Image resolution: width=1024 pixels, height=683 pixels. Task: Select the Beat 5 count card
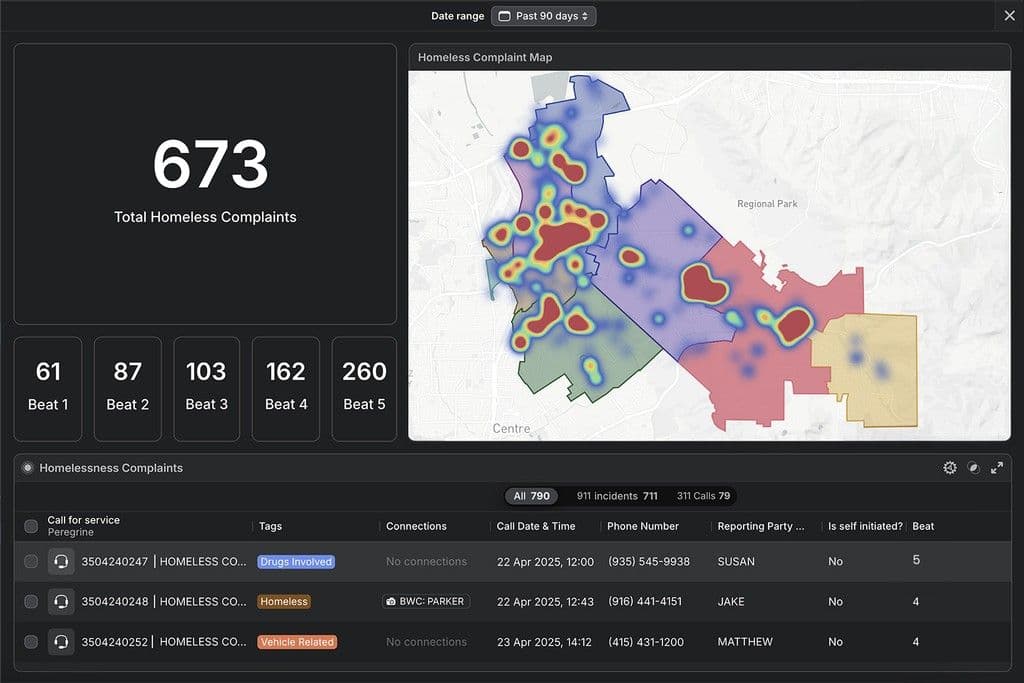click(364, 389)
